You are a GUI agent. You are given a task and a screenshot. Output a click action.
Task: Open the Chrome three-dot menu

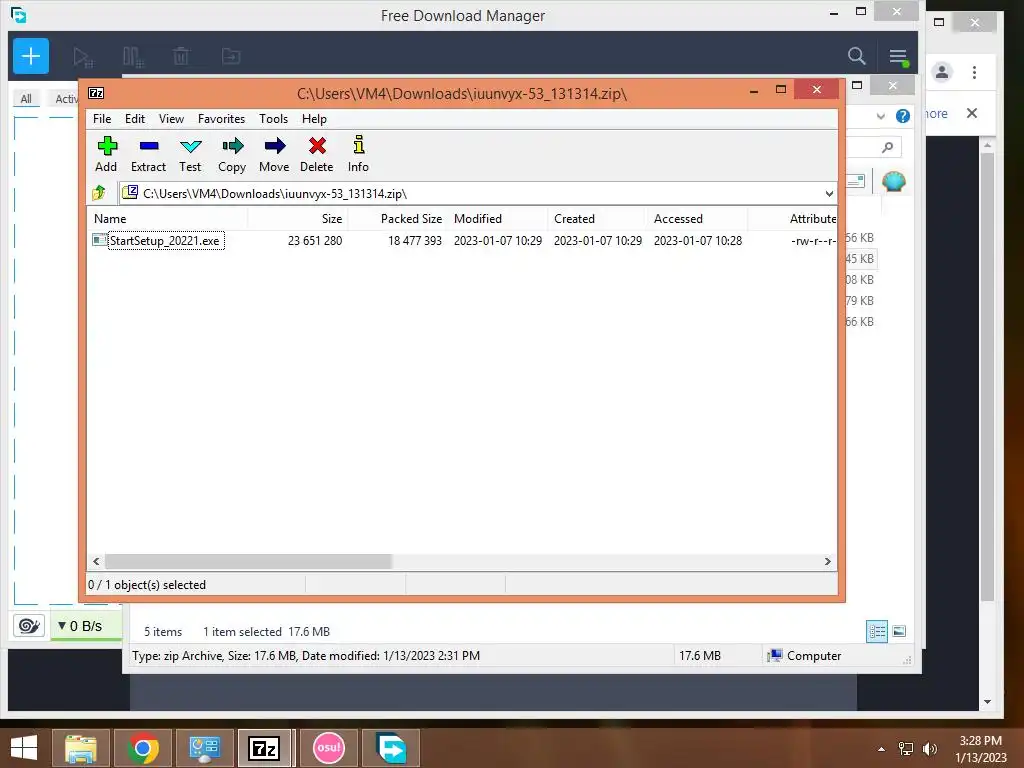[974, 72]
